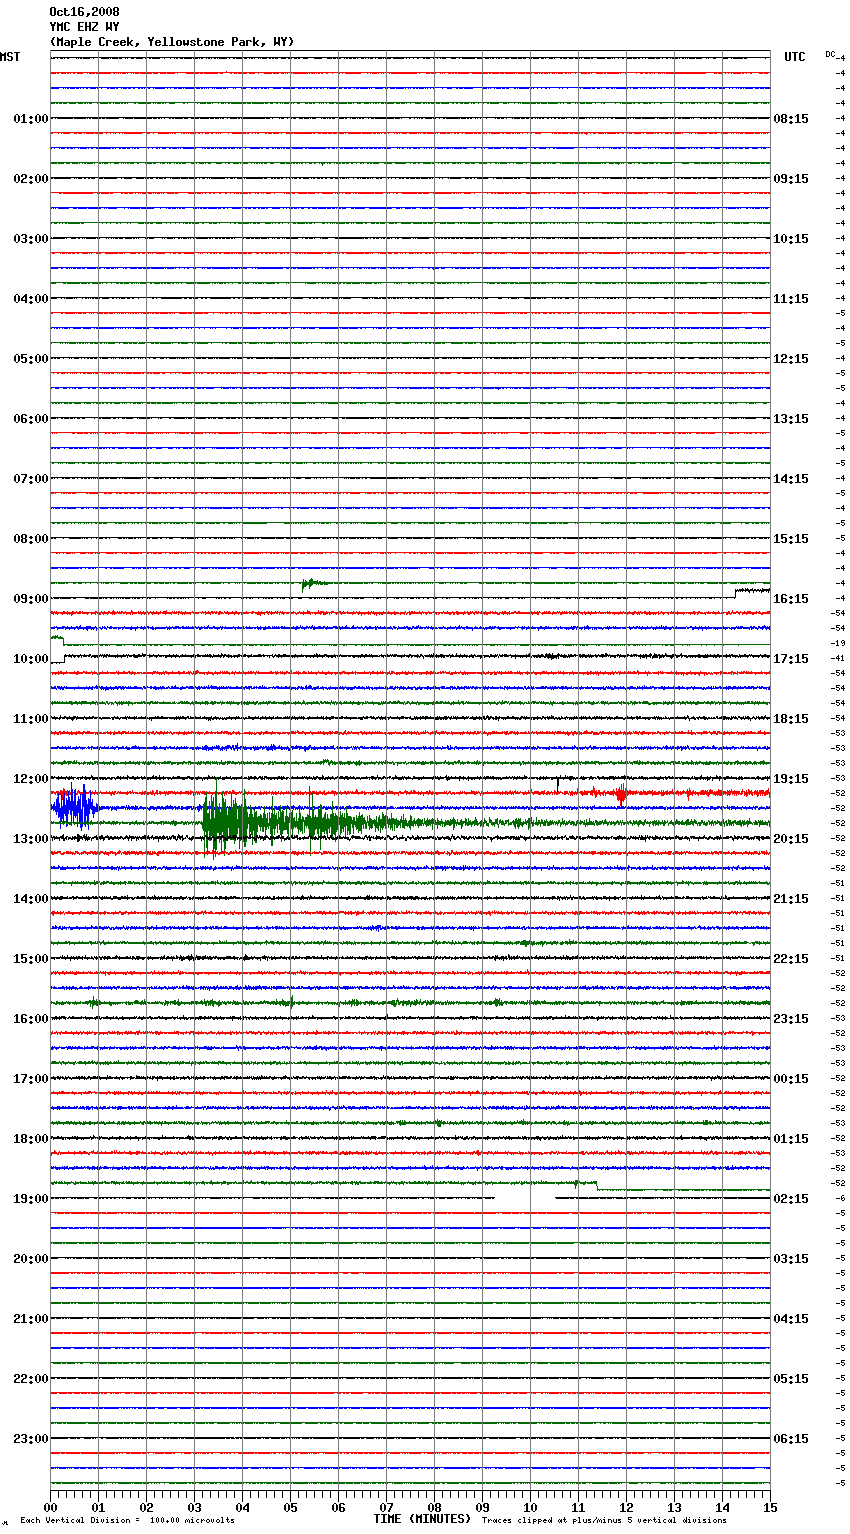Click the Maple Creek, Yellowstone Park location label
This screenshot has width=850, height=1534.
(172, 42)
